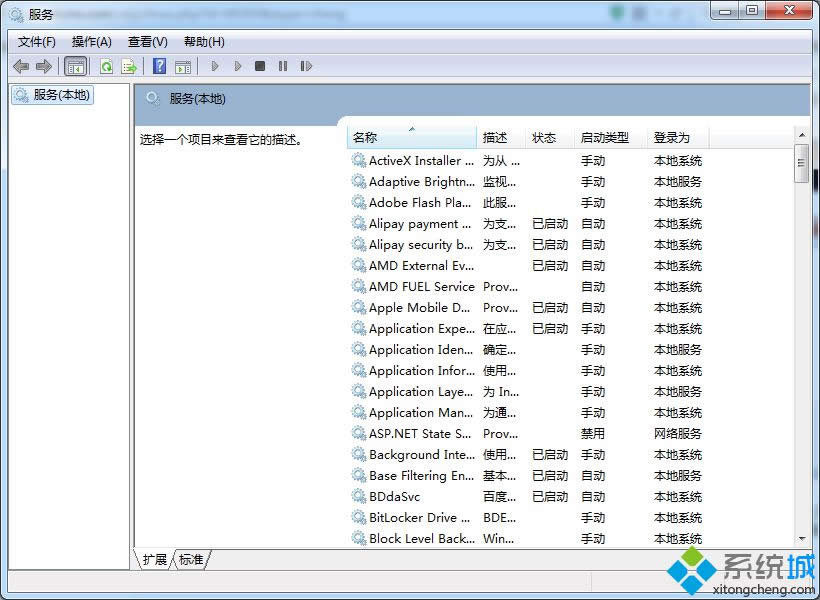Select the Block Level Backup service name
This screenshot has height=600, width=820.
[x=422, y=538]
